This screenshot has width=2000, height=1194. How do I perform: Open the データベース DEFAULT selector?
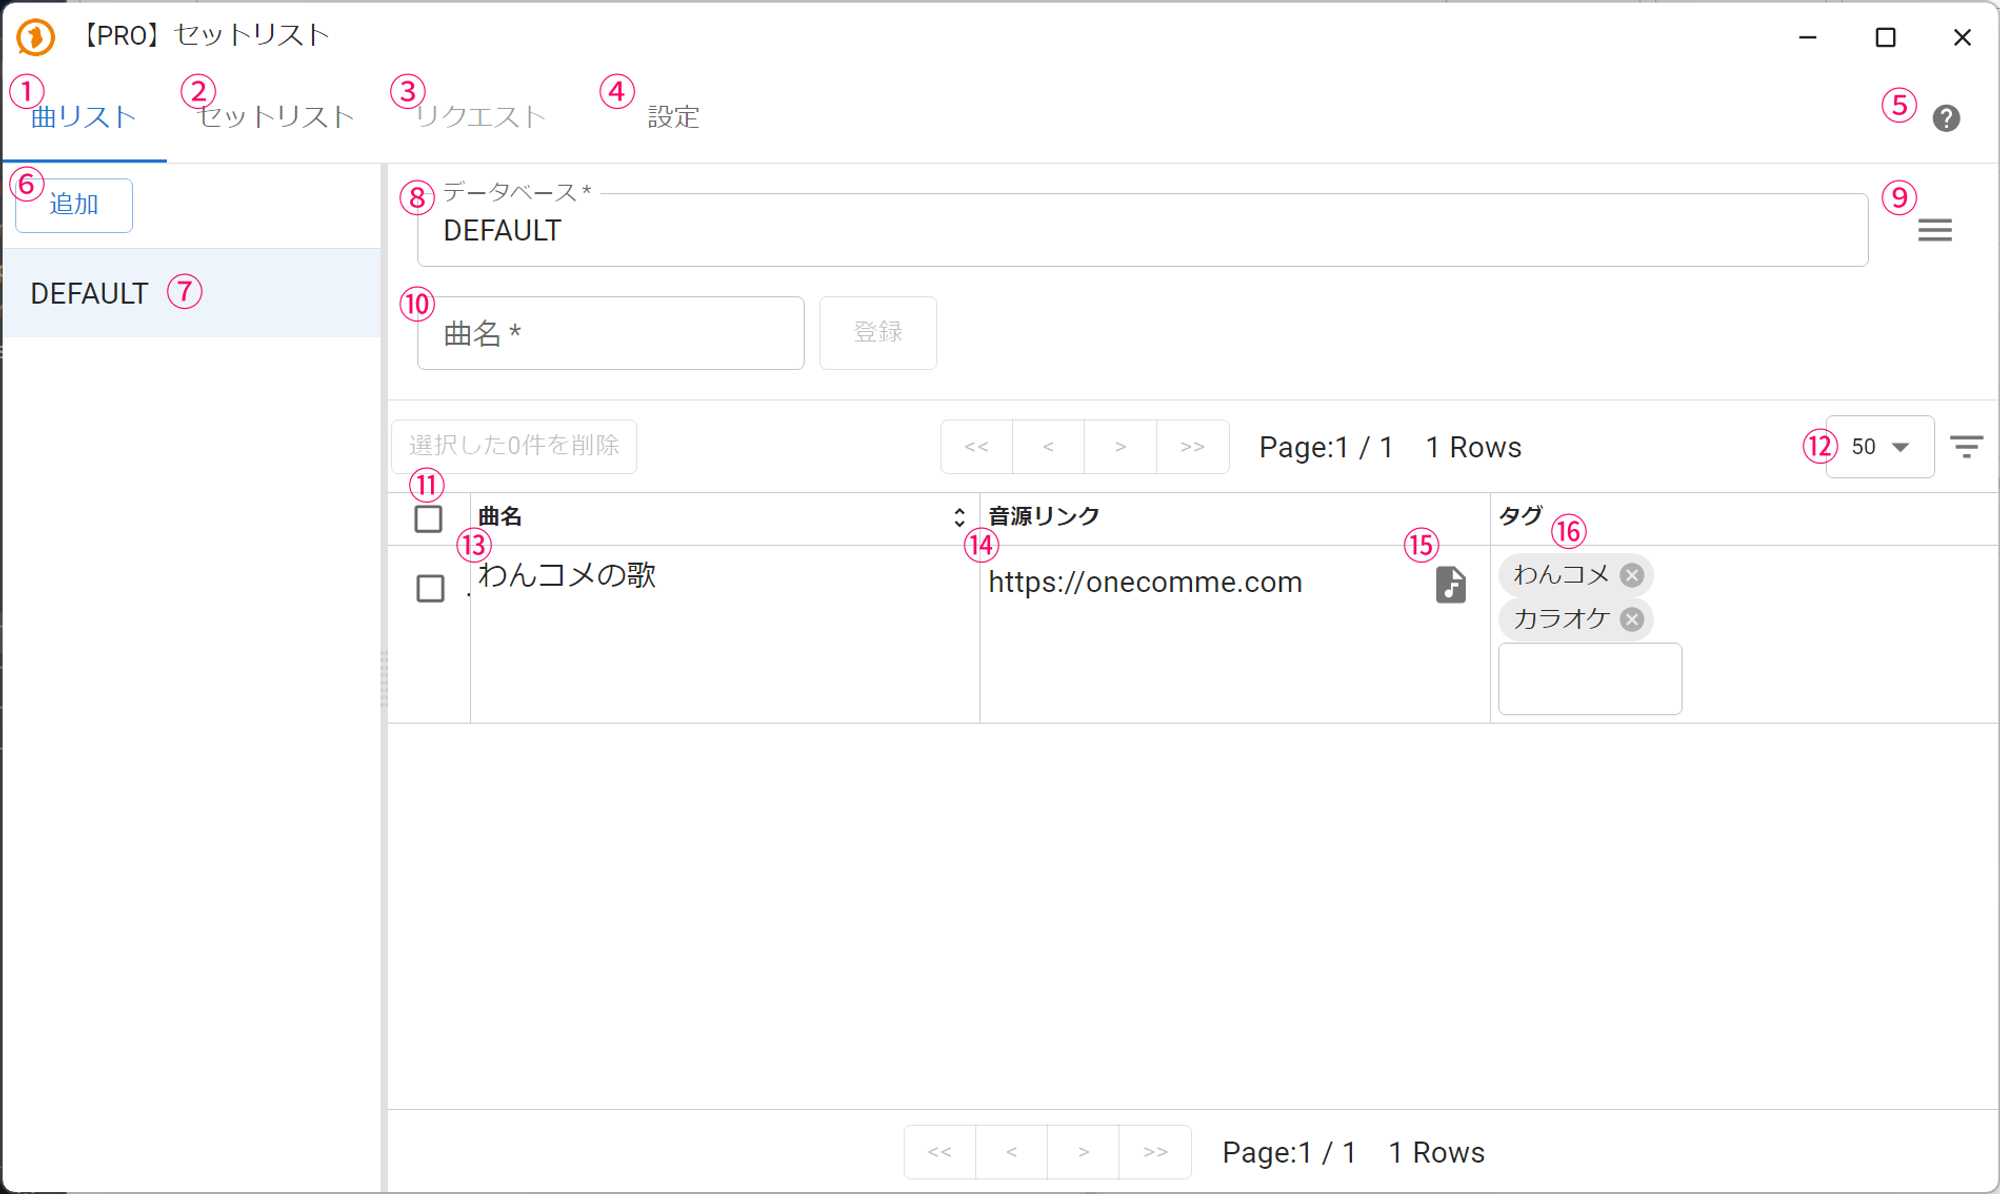point(1141,231)
